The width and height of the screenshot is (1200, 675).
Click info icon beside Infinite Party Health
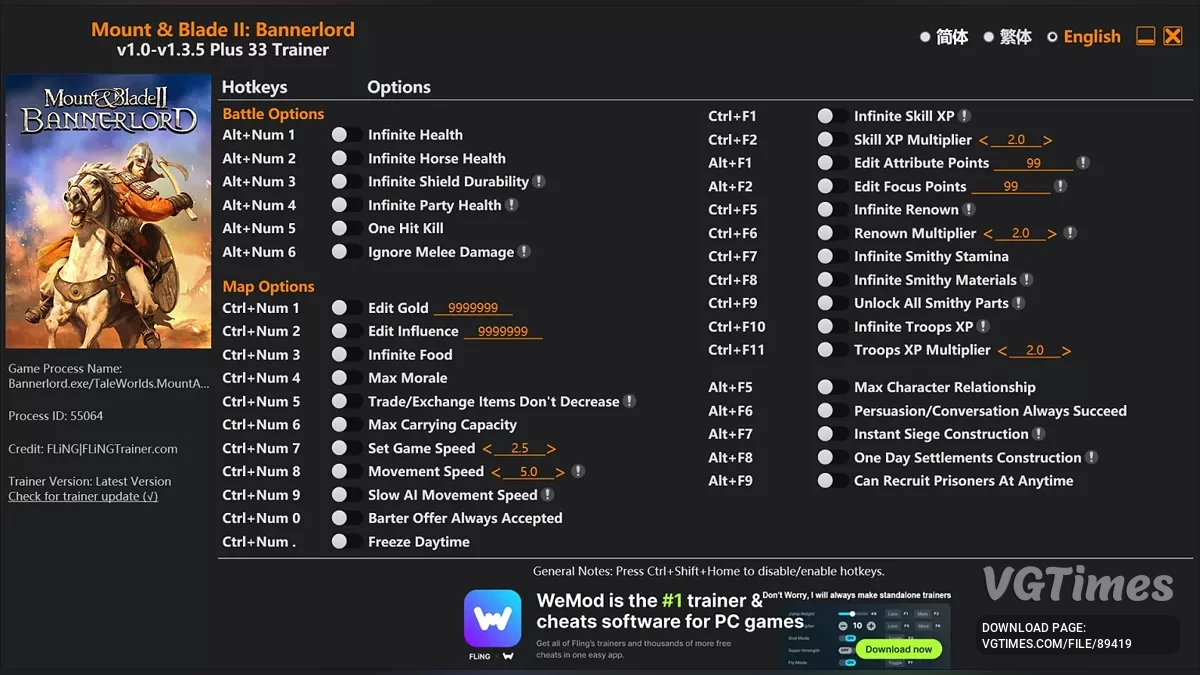pyautogui.click(x=512, y=205)
